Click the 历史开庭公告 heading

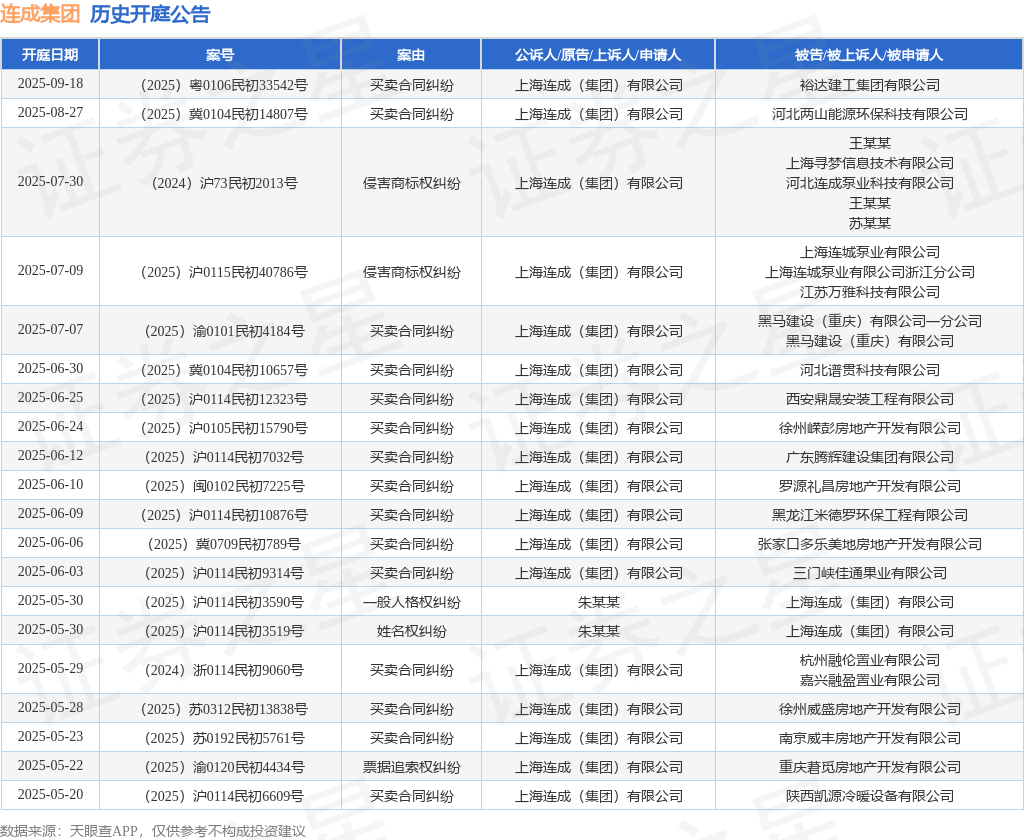150,14
